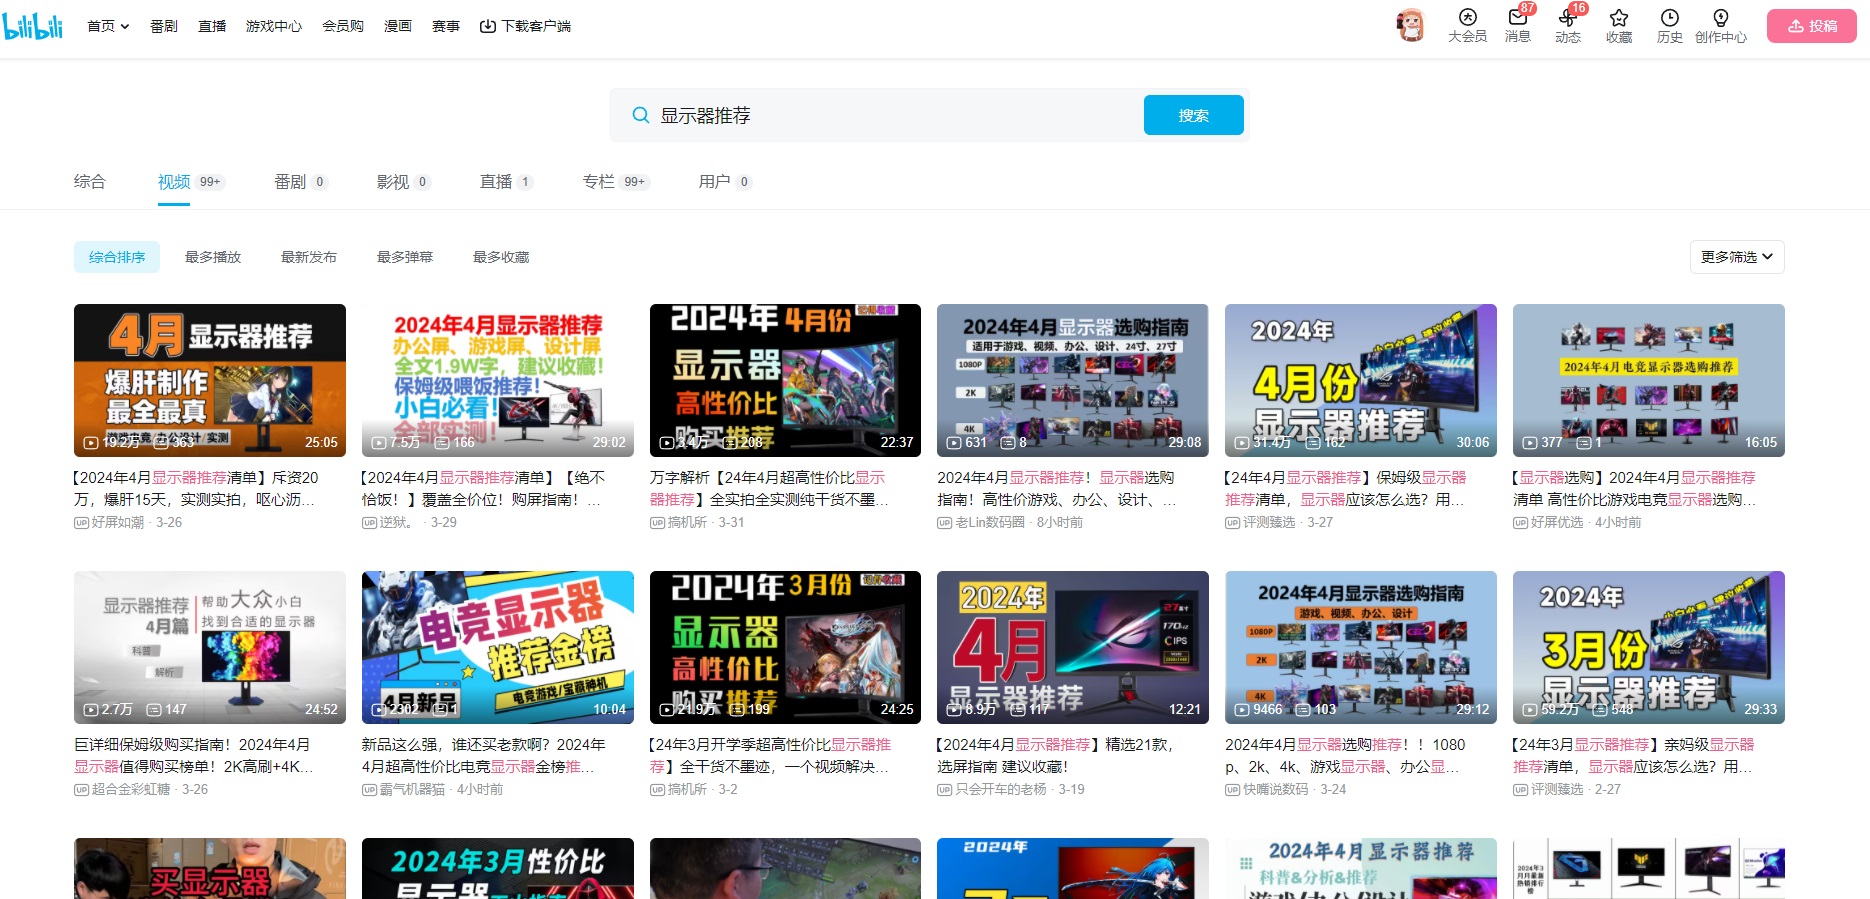Click uploader icon beside 只会开车的老杨
This screenshot has width=1870, height=899.
tap(944, 790)
